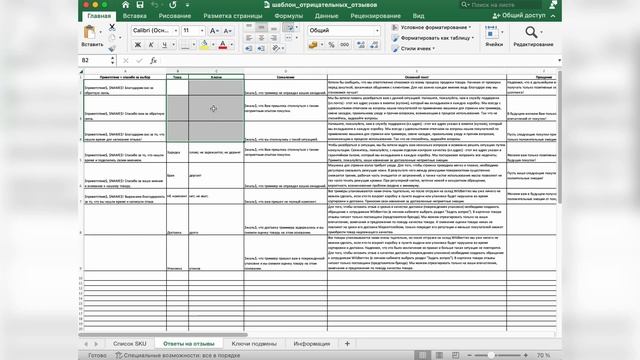Switch to Рисование ribbon tab
This screenshot has height=360, width=640.
click(175, 16)
